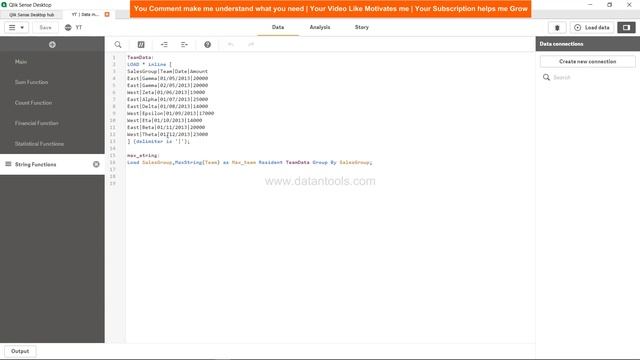Open search in the script editor
The image size is (640, 360).
[118, 44]
